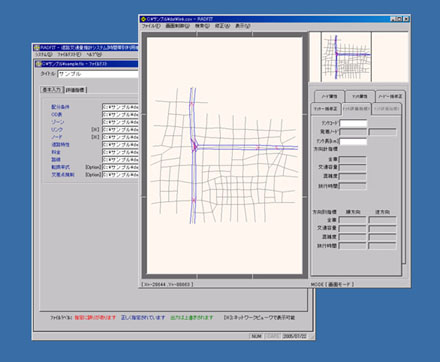Open the 画面制御 menu
This screenshot has width=440, height=362.
pos(177,26)
